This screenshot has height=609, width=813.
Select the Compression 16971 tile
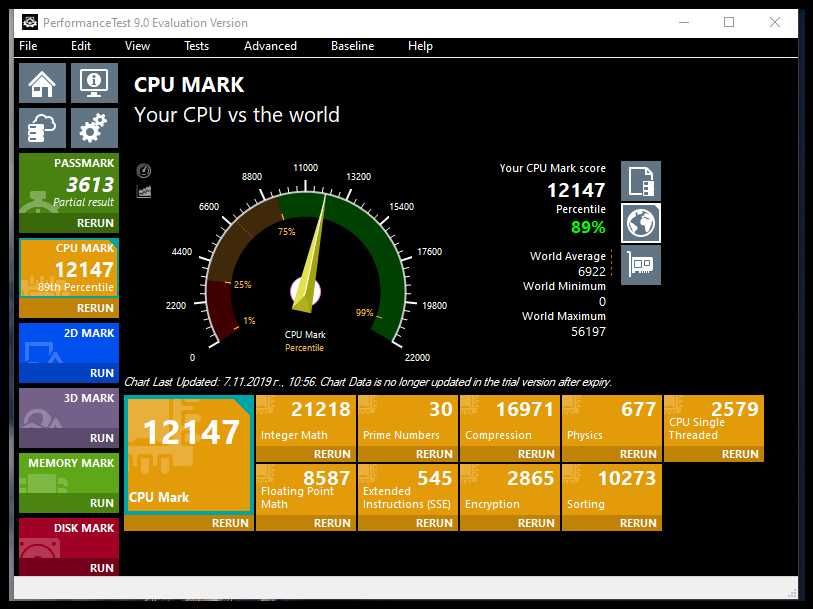click(510, 421)
